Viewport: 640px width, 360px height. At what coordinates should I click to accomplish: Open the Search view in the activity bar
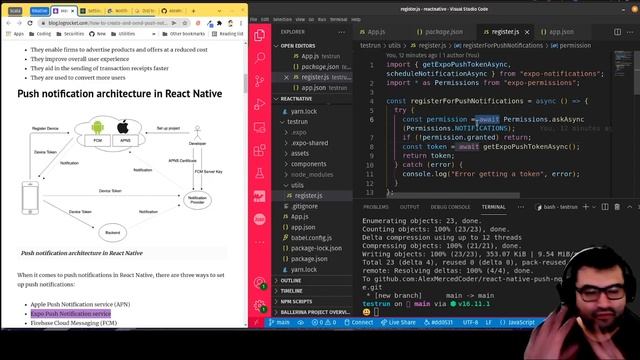coord(260,58)
